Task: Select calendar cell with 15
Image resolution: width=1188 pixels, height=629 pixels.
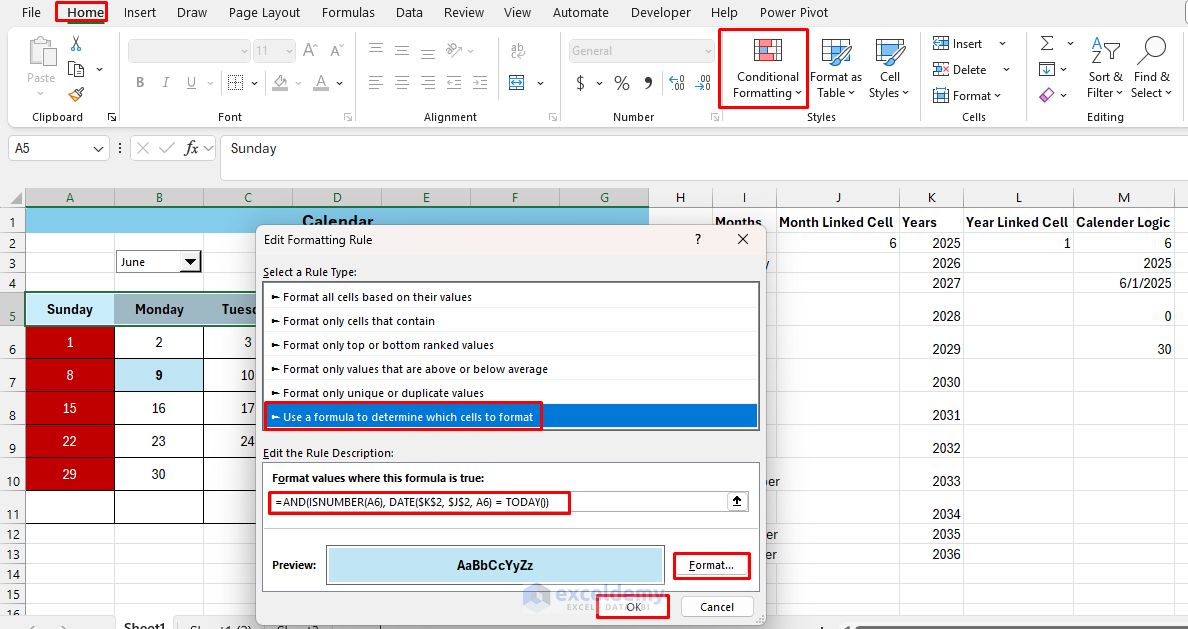Action: coord(70,408)
